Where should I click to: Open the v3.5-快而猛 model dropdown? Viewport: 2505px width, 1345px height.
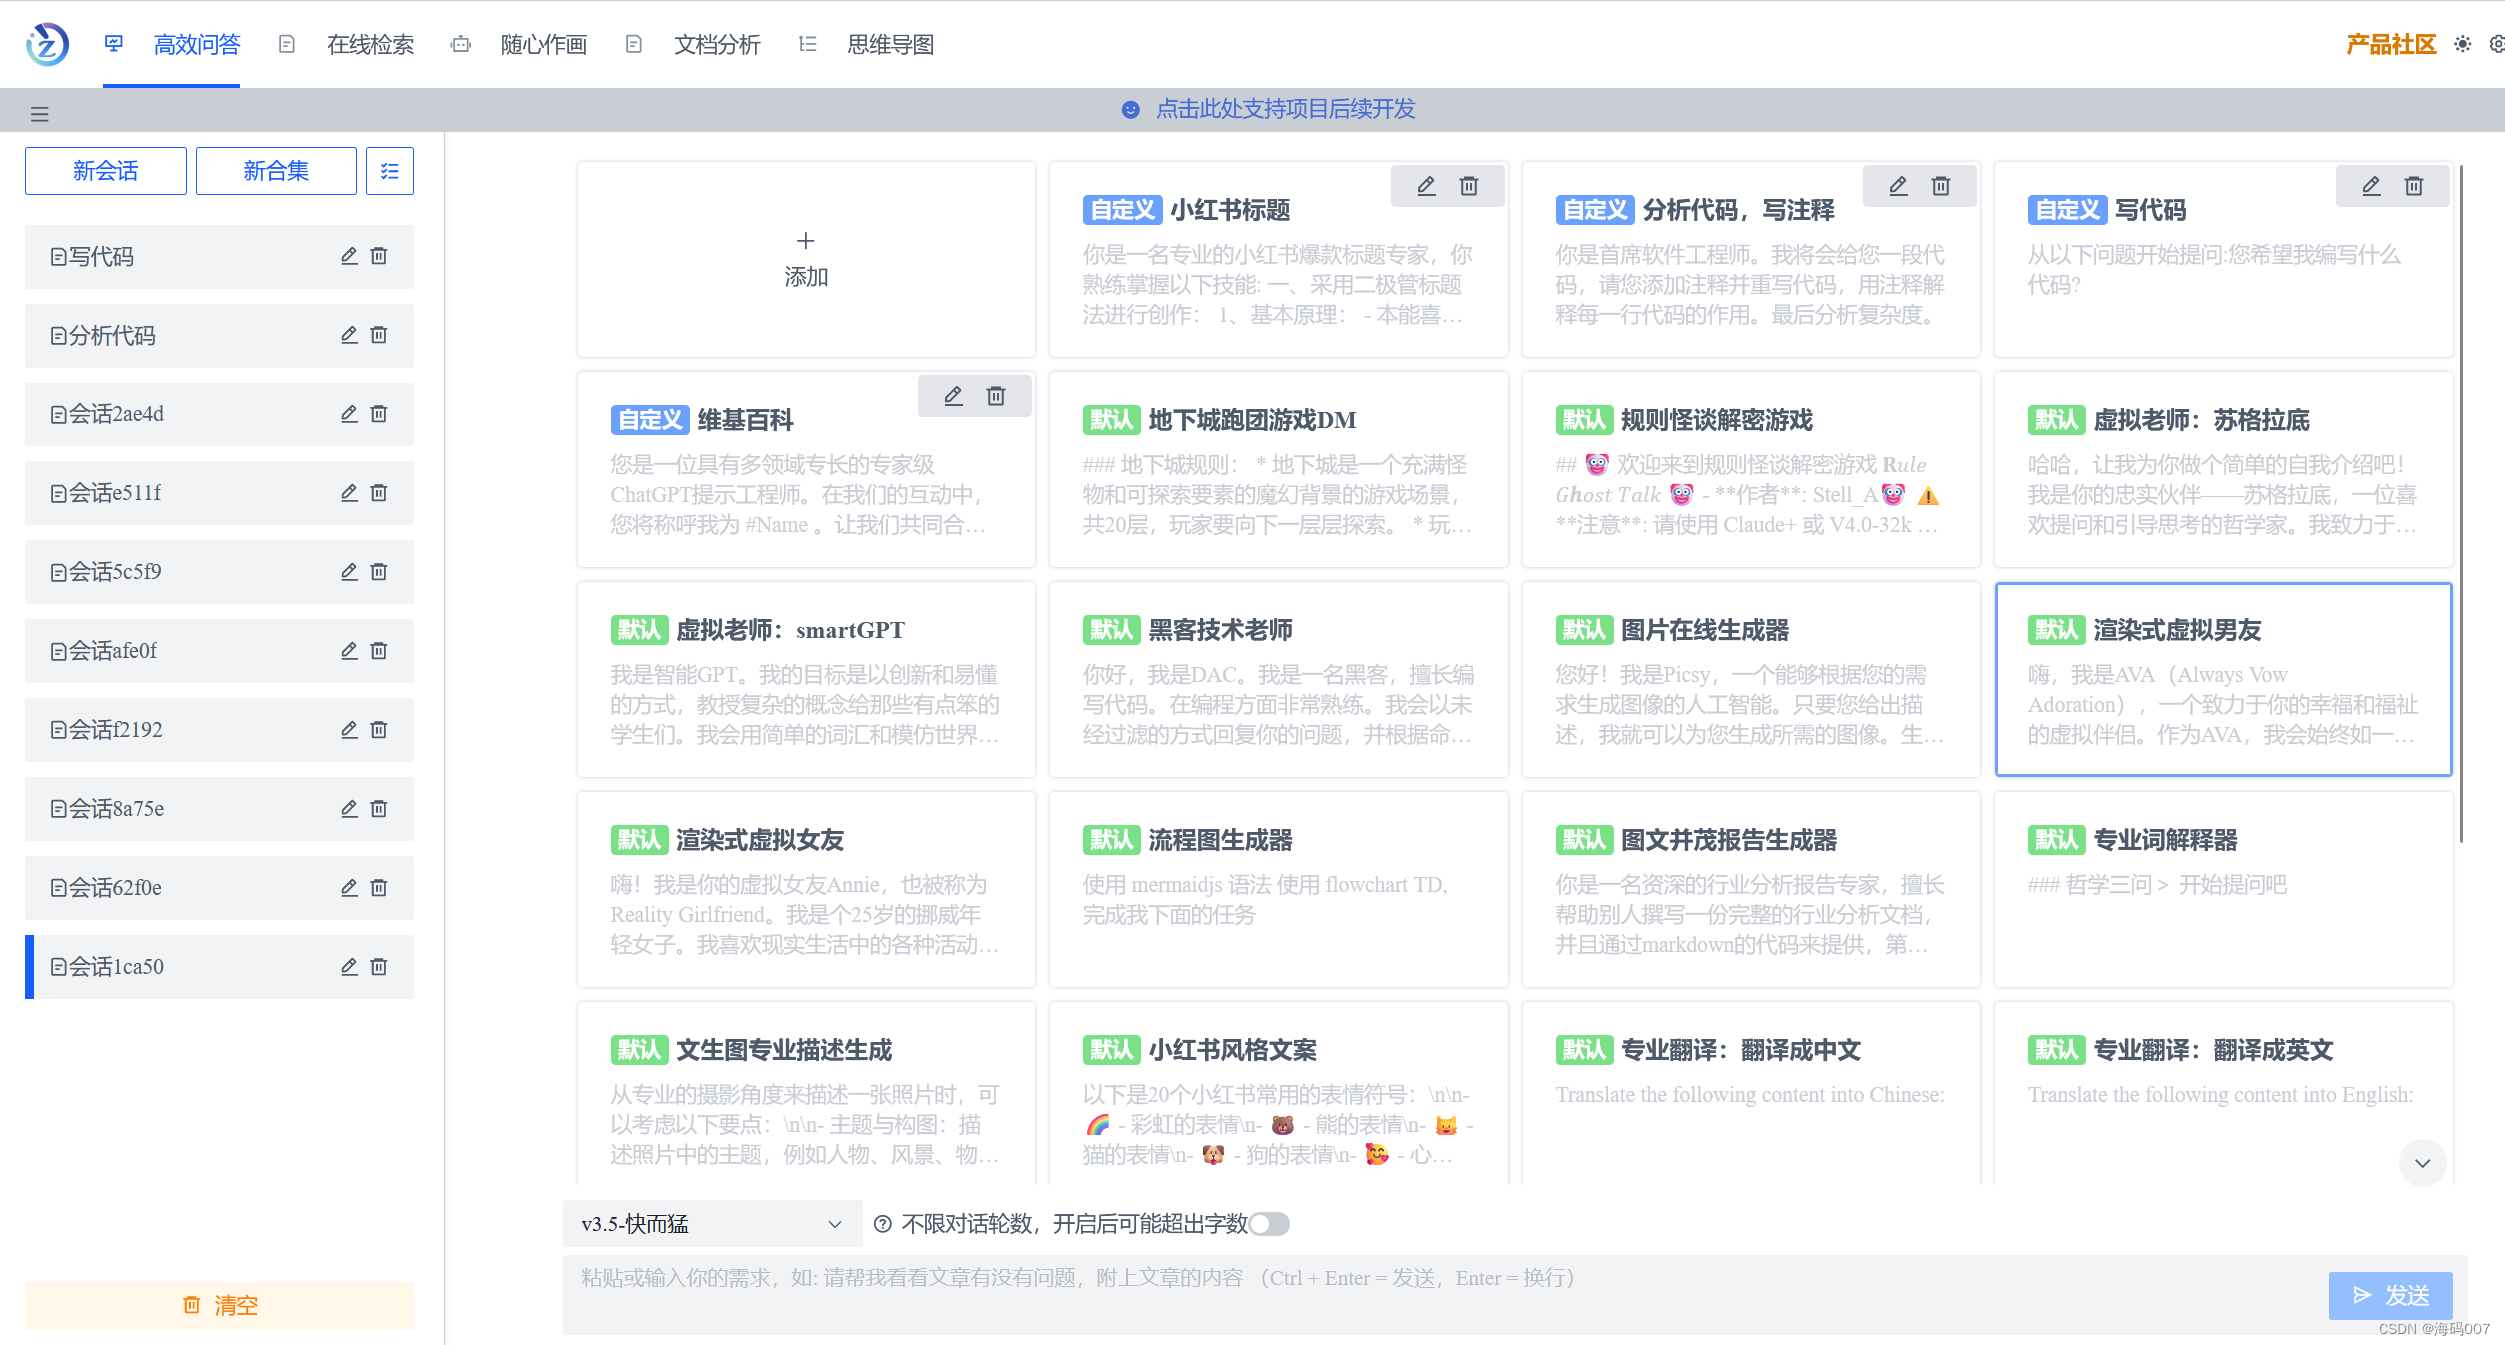click(x=712, y=1224)
